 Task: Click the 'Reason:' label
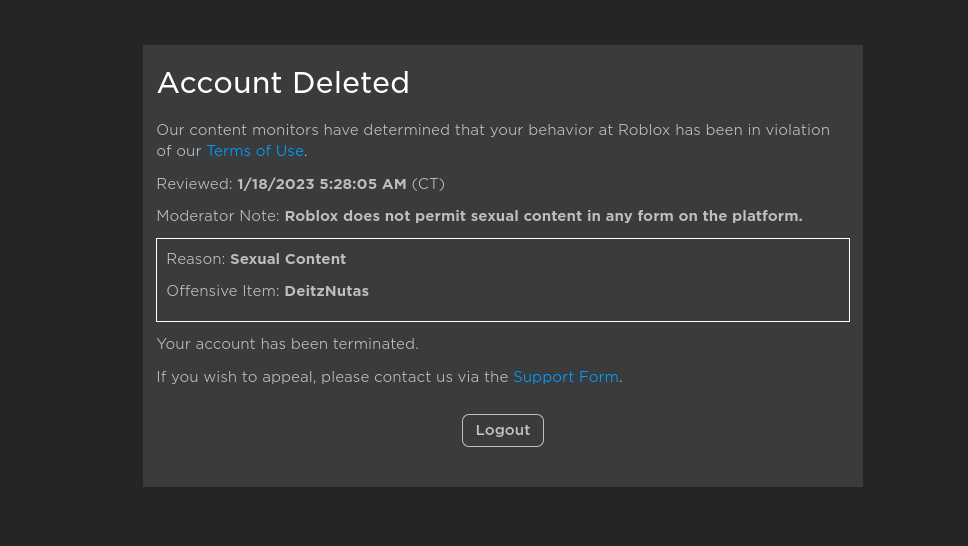click(x=195, y=259)
